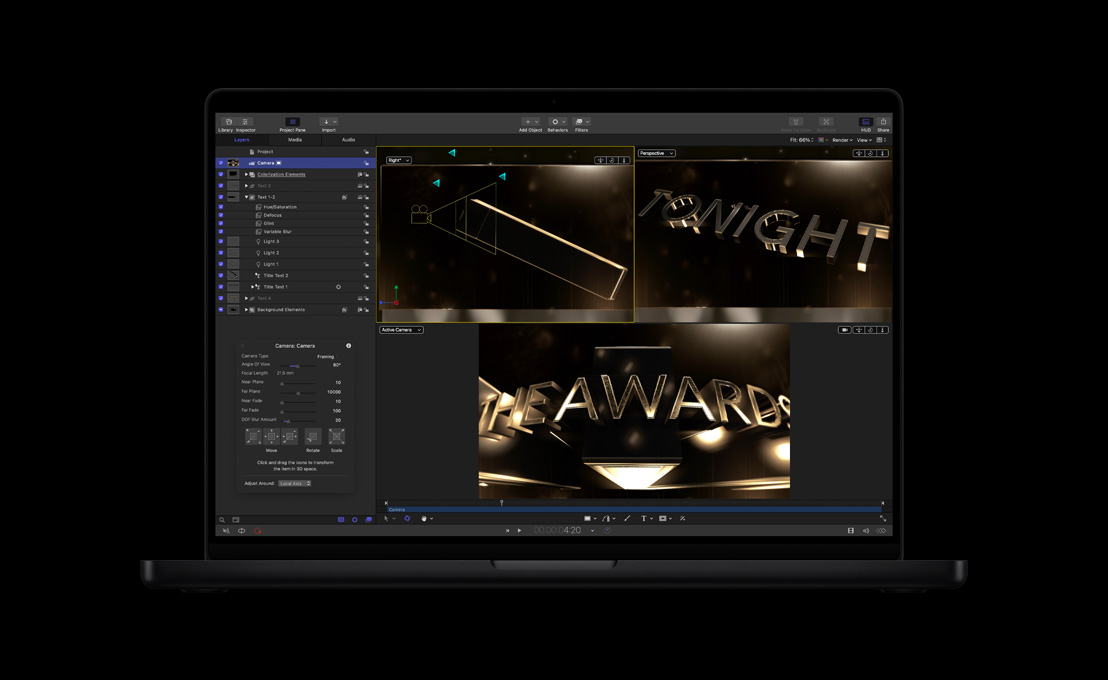The width and height of the screenshot is (1108, 680).
Task: Show the HUD
Action: pos(866,121)
